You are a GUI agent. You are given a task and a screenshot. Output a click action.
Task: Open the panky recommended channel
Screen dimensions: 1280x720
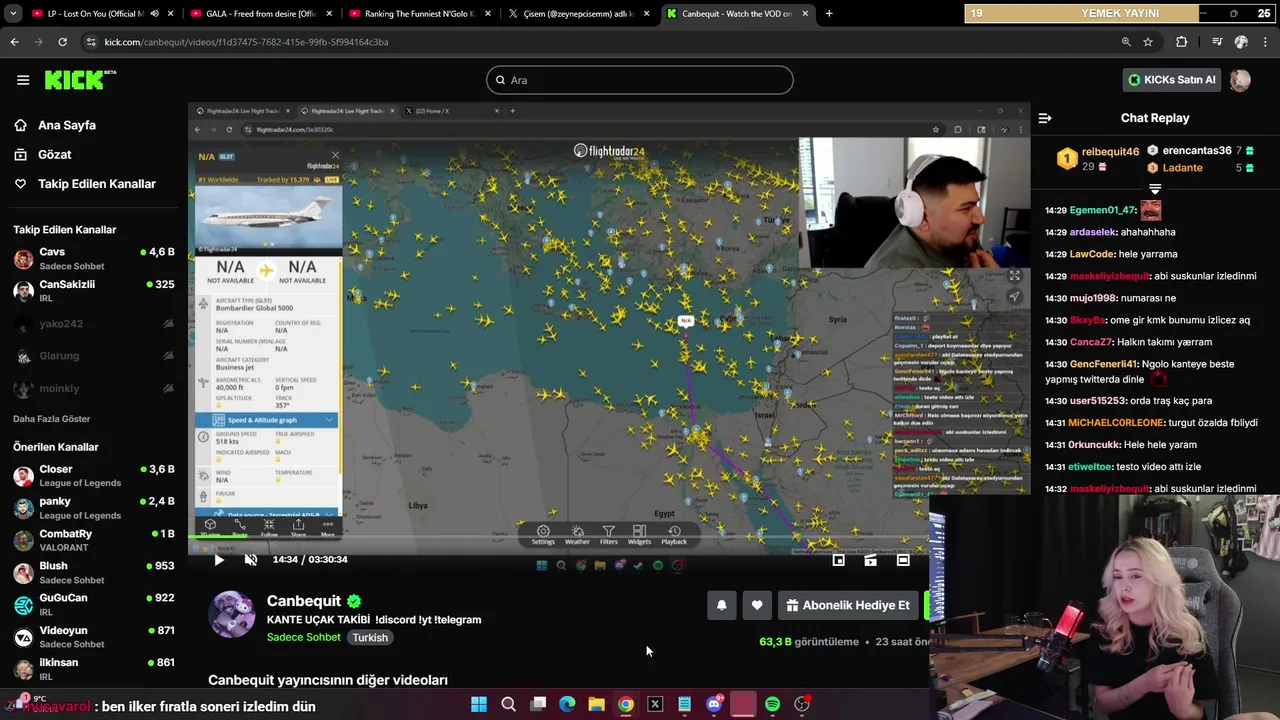(94, 508)
